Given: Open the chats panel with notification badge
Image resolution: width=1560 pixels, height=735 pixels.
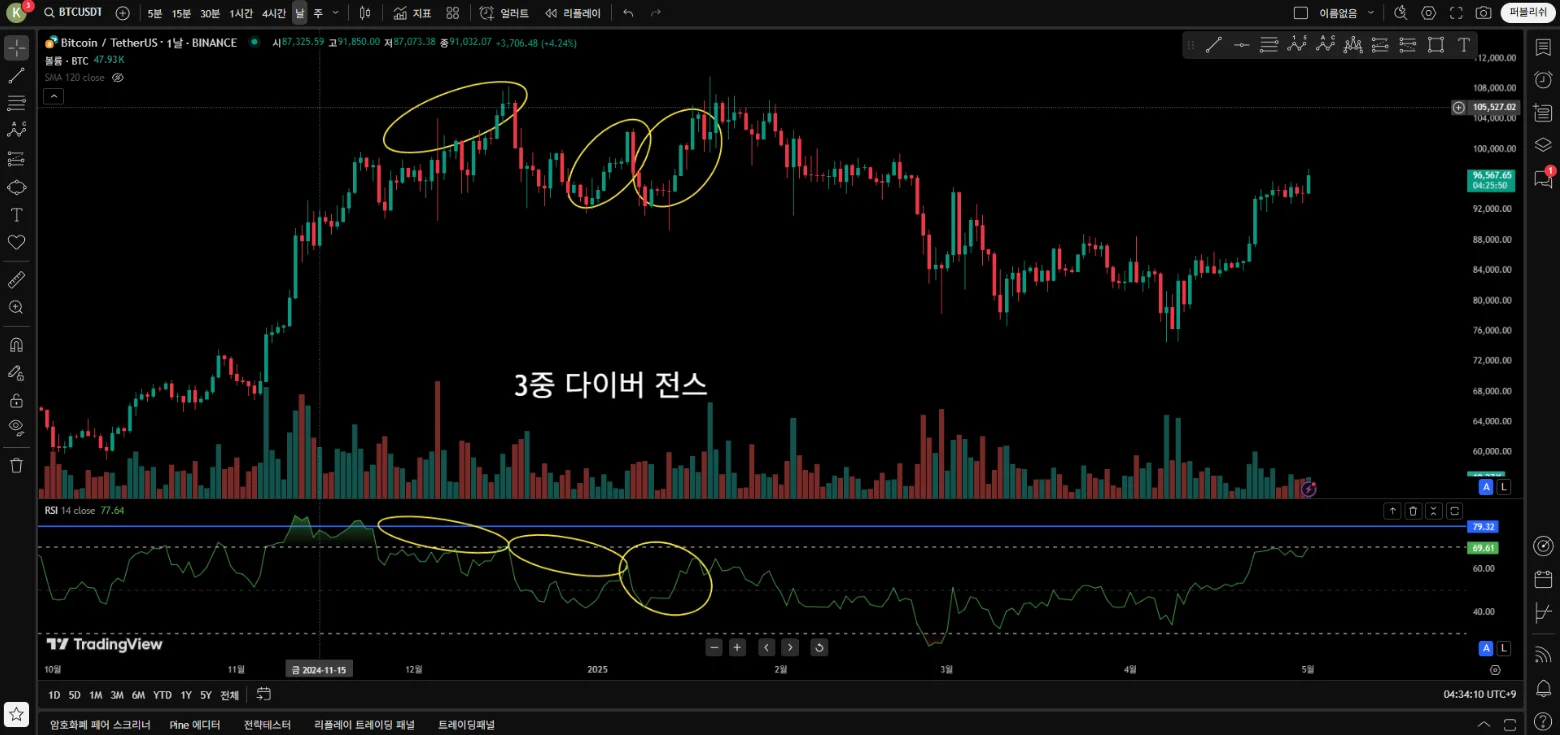Looking at the screenshot, I should 1543,179.
